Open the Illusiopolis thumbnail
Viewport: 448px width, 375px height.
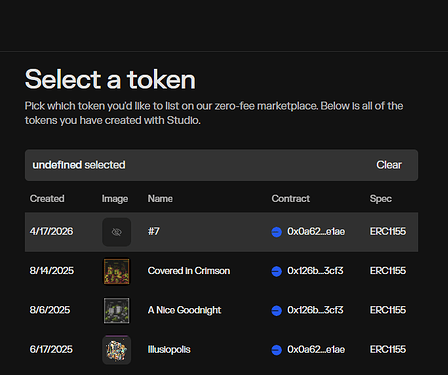116,350
